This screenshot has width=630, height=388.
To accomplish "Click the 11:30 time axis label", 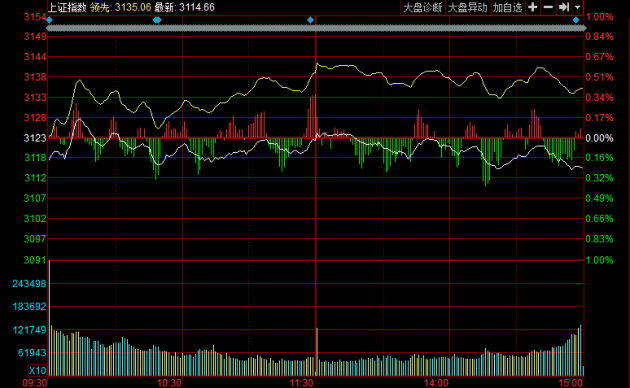I will pos(302,383).
